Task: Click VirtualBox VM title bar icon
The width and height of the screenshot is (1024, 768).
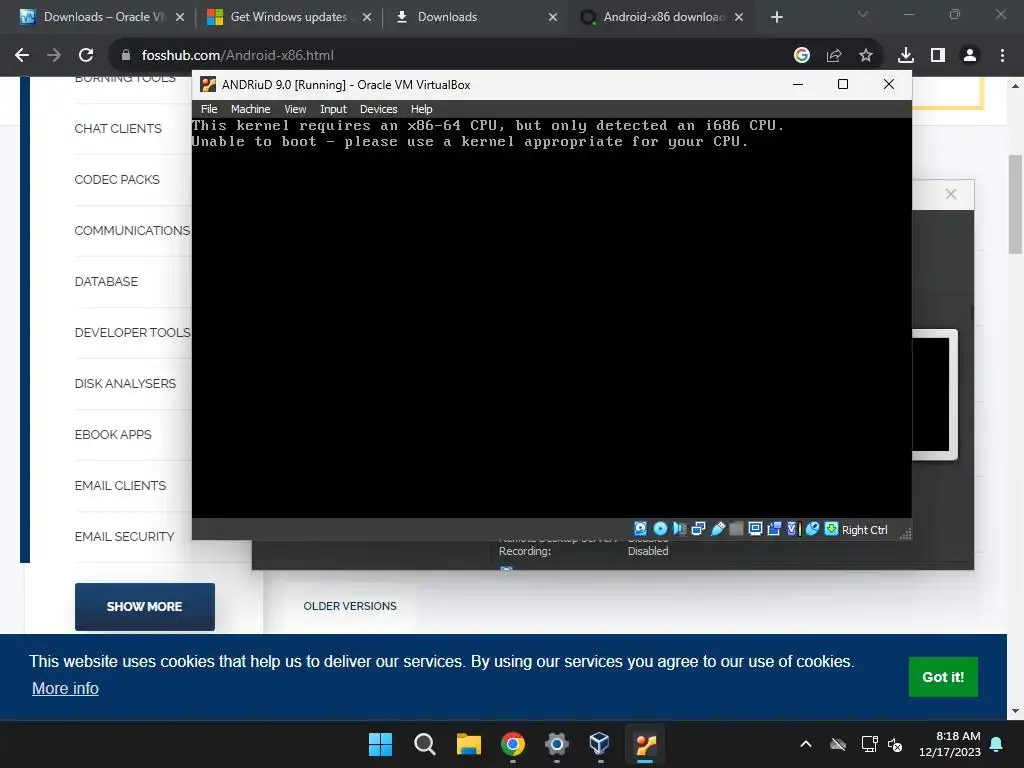Action: 208,84
